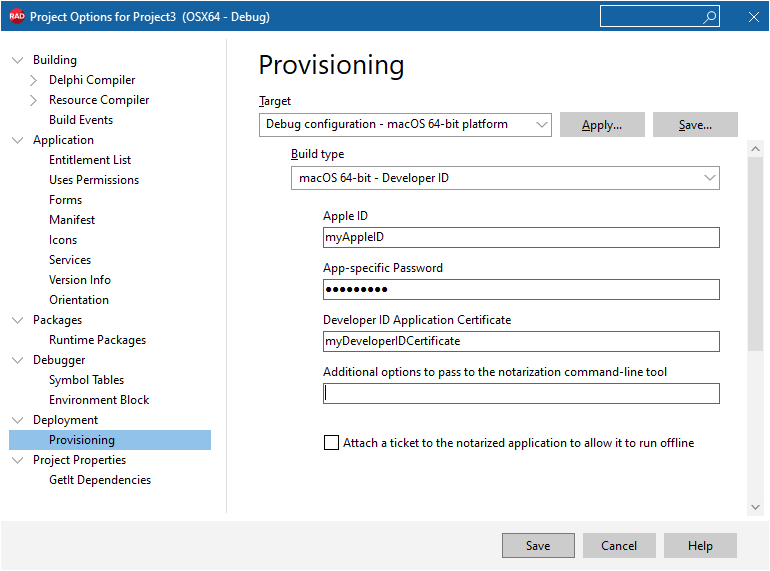Select the Provisioning tree item
This screenshot has height=571, width=770.
(110, 440)
